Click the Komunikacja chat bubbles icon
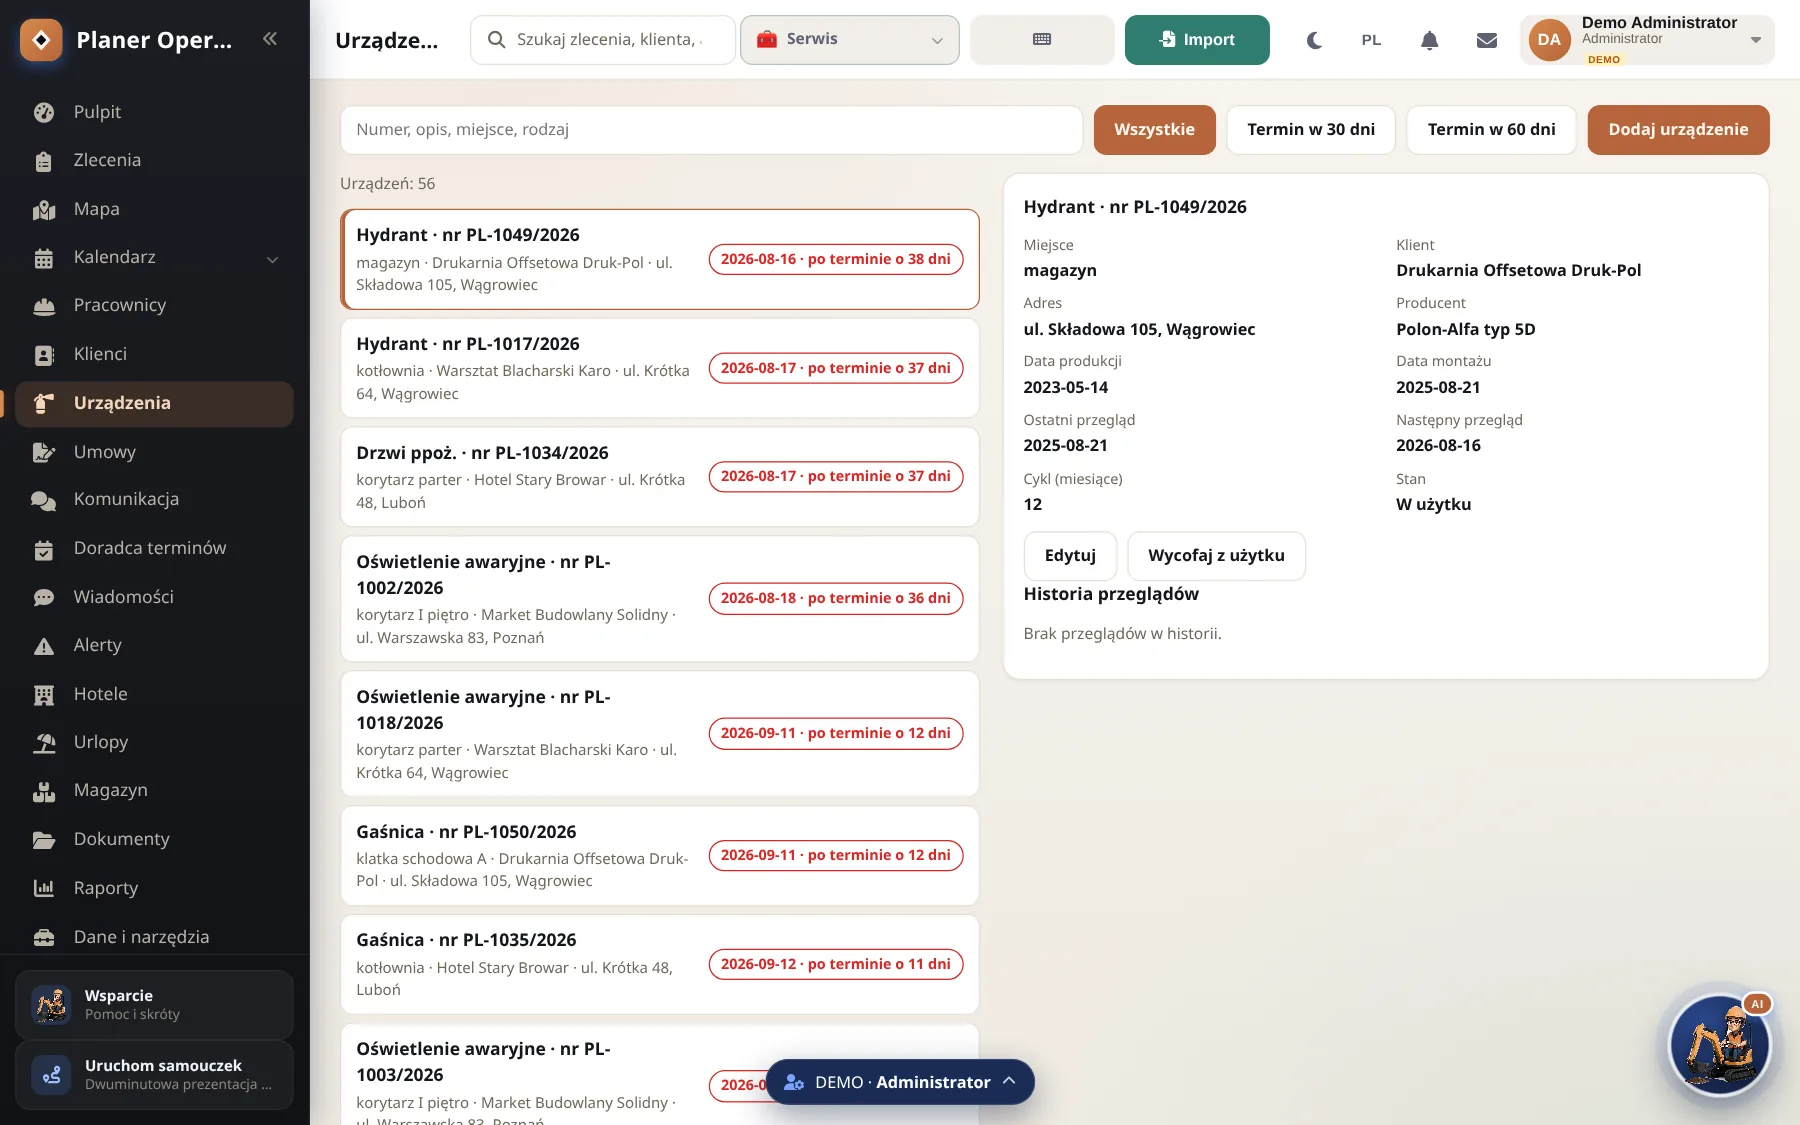This screenshot has width=1800, height=1125. click(44, 500)
